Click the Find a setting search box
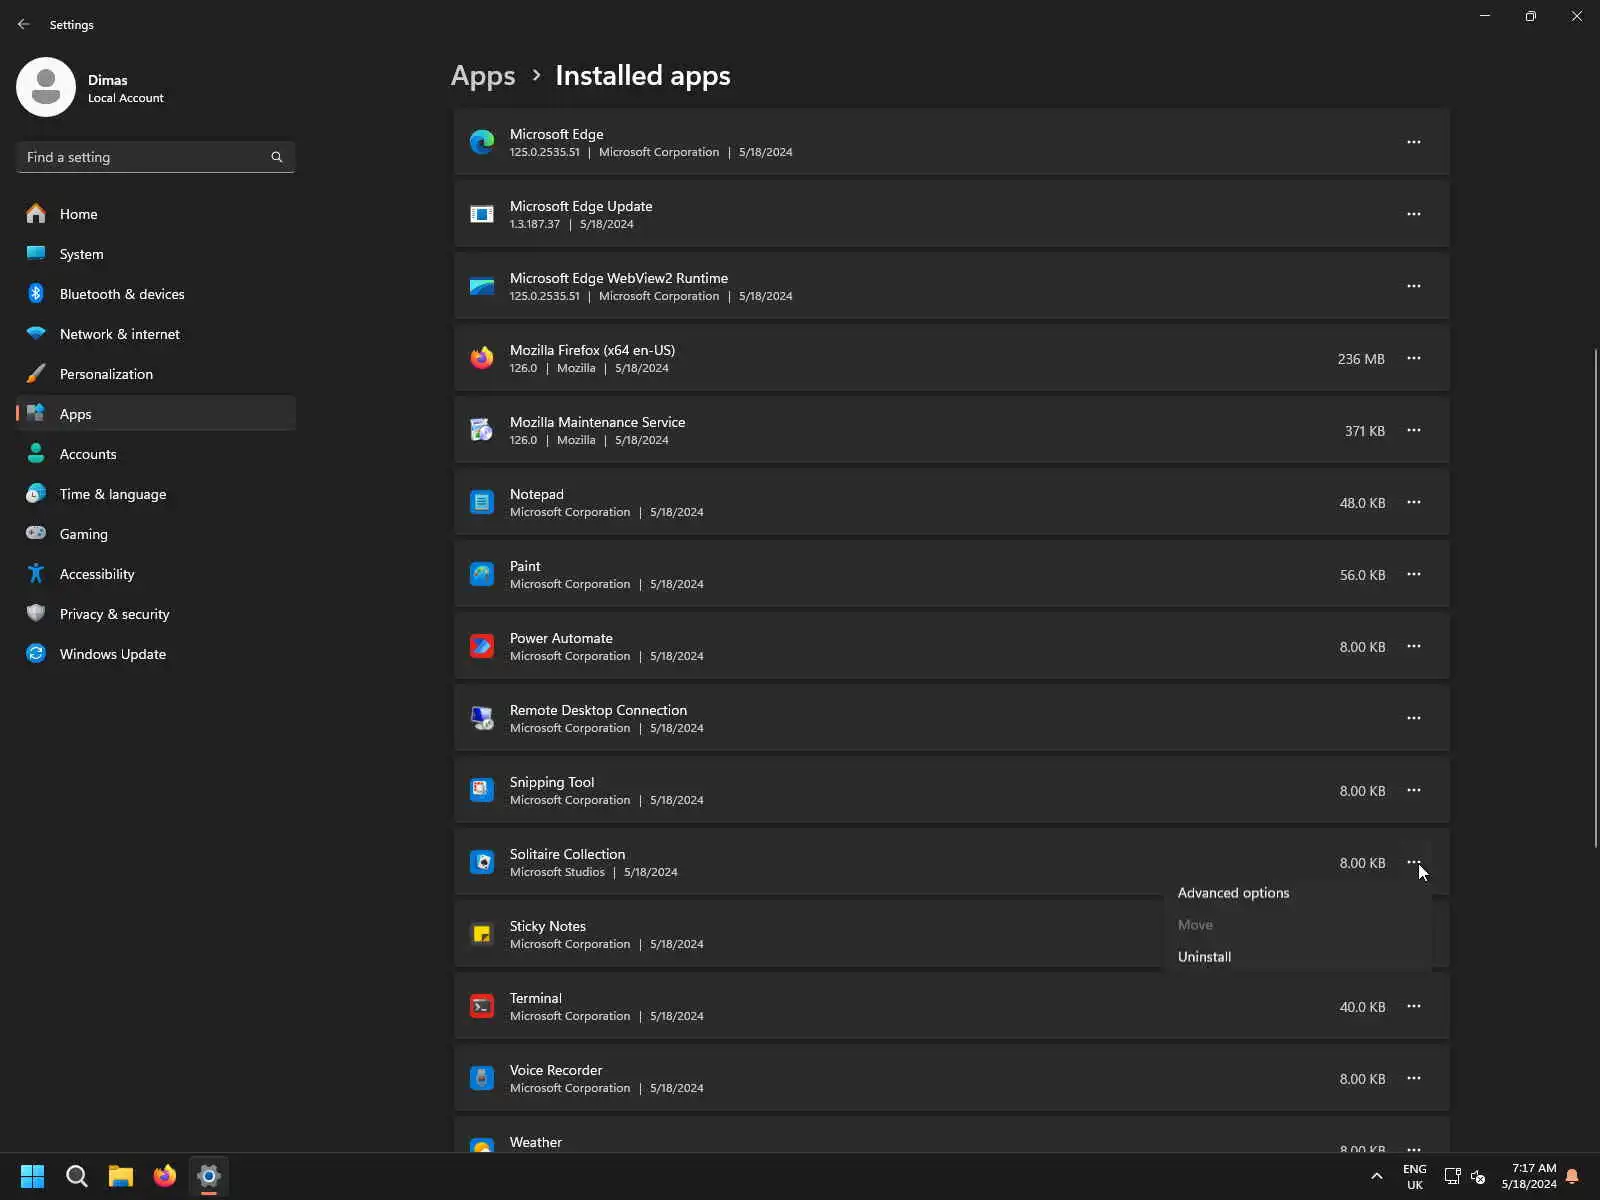The height and width of the screenshot is (1200, 1600). click(145, 157)
